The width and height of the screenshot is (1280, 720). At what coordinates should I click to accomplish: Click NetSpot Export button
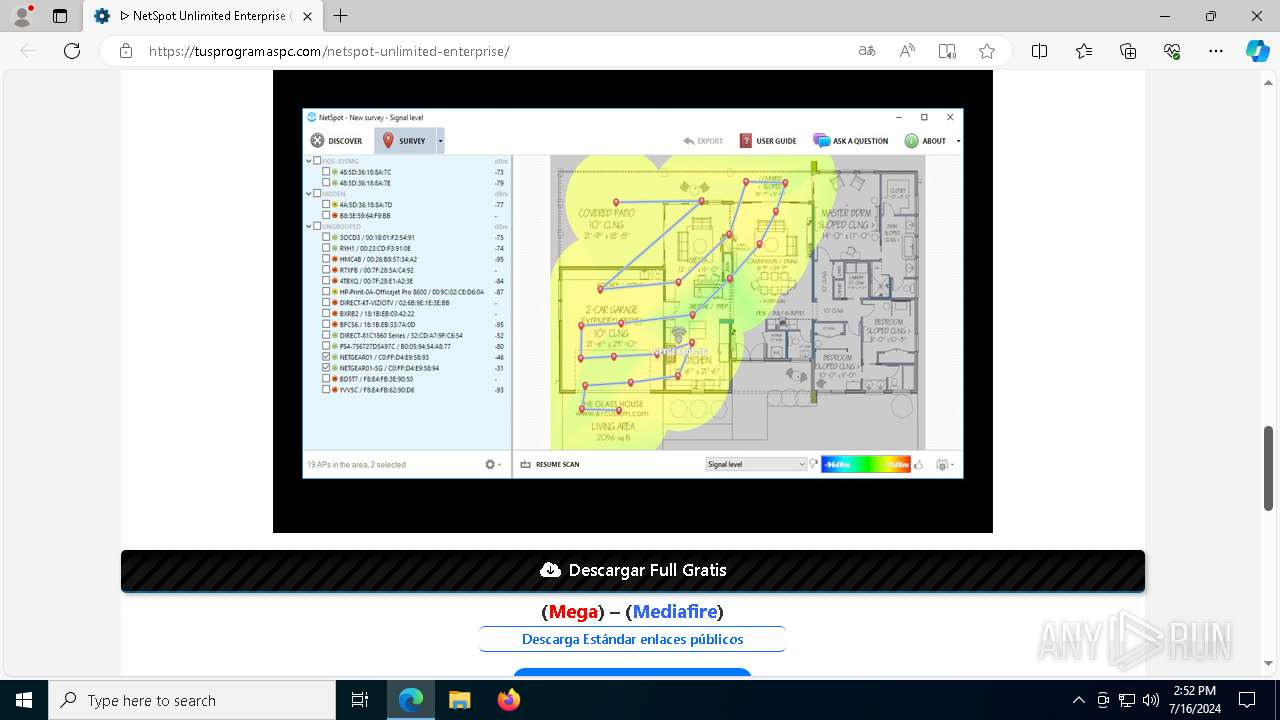point(703,141)
